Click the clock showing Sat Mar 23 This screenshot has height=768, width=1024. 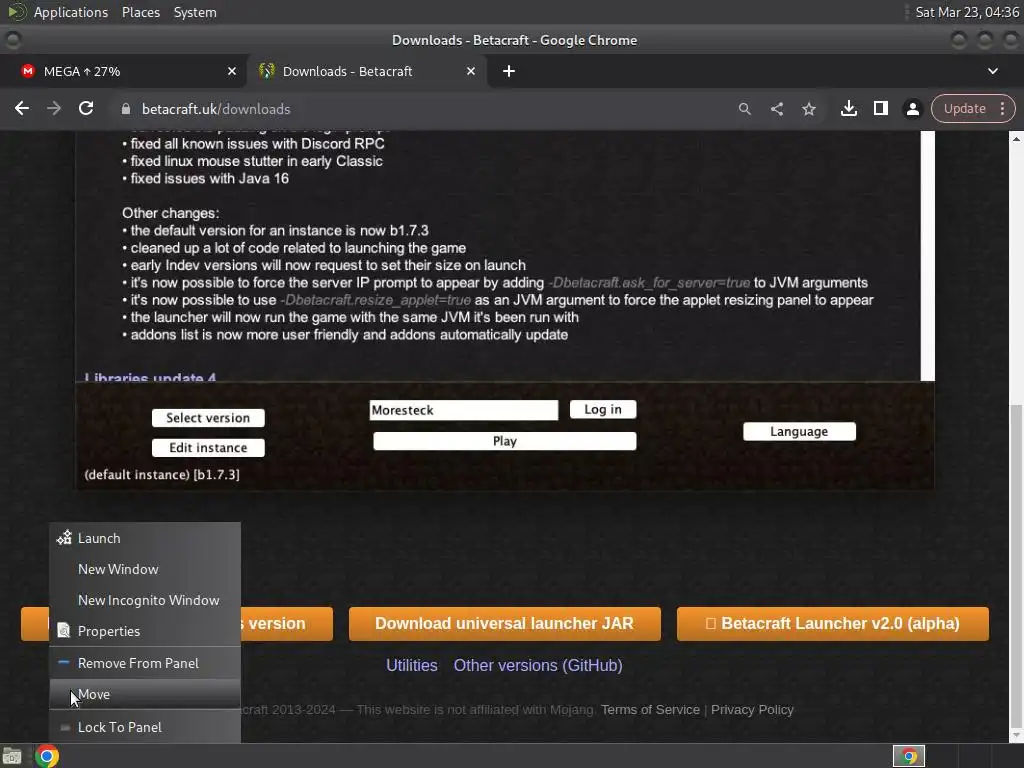(x=967, y=12)
